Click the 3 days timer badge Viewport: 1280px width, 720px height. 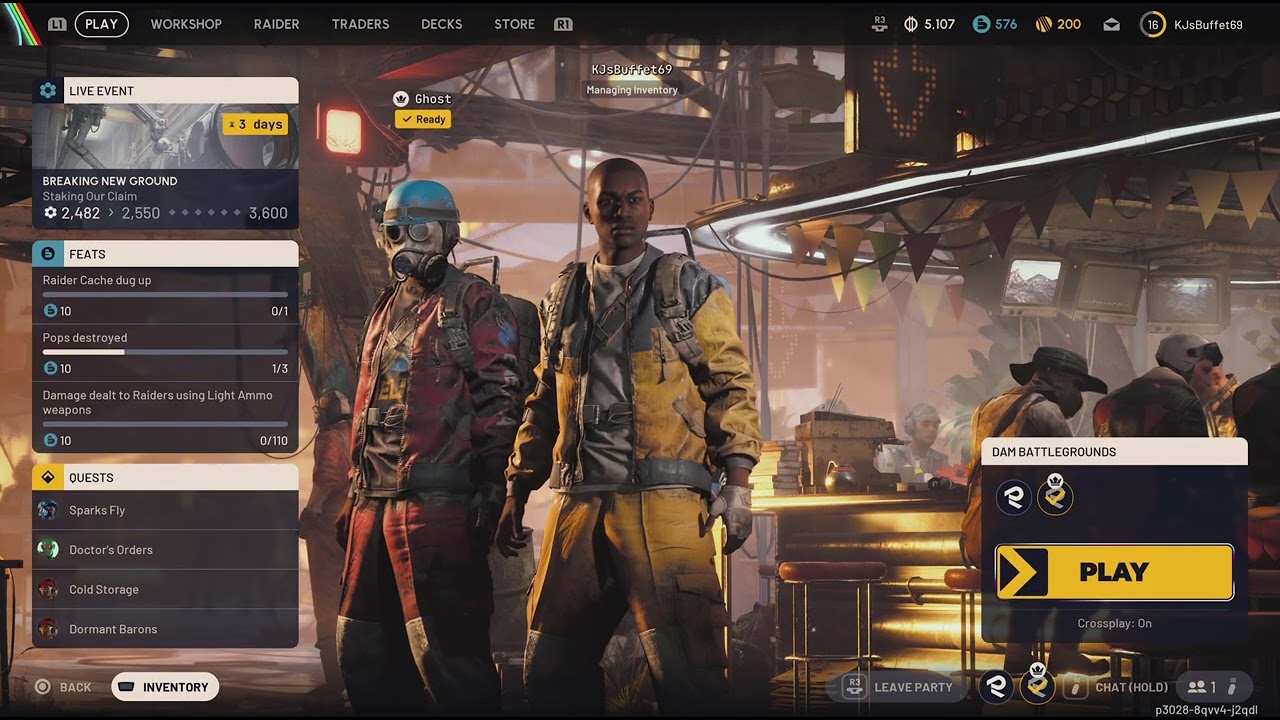(x=255, y=124)
